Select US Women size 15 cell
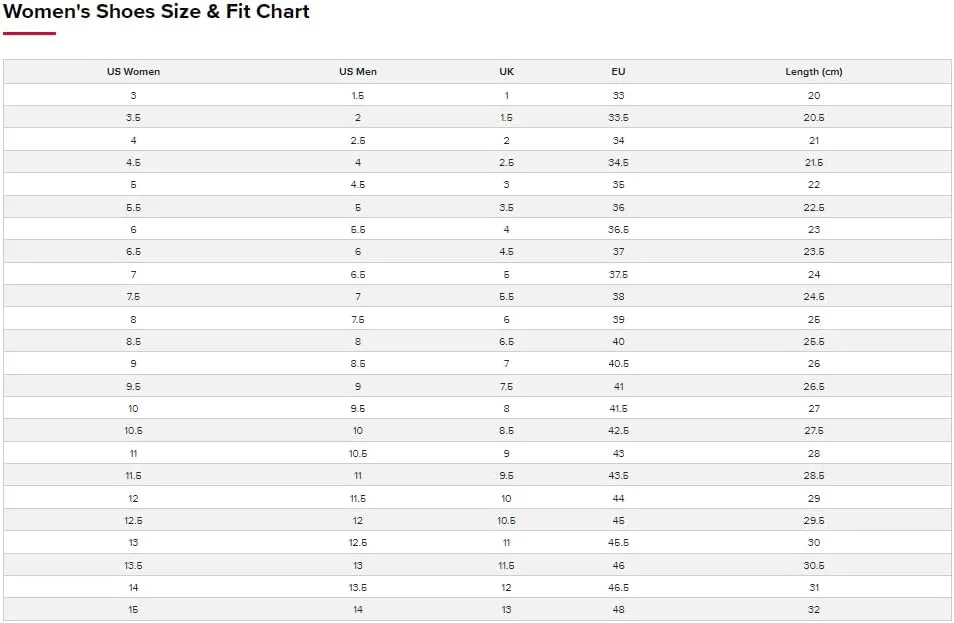The image size is (954, 623). (133, 609)
